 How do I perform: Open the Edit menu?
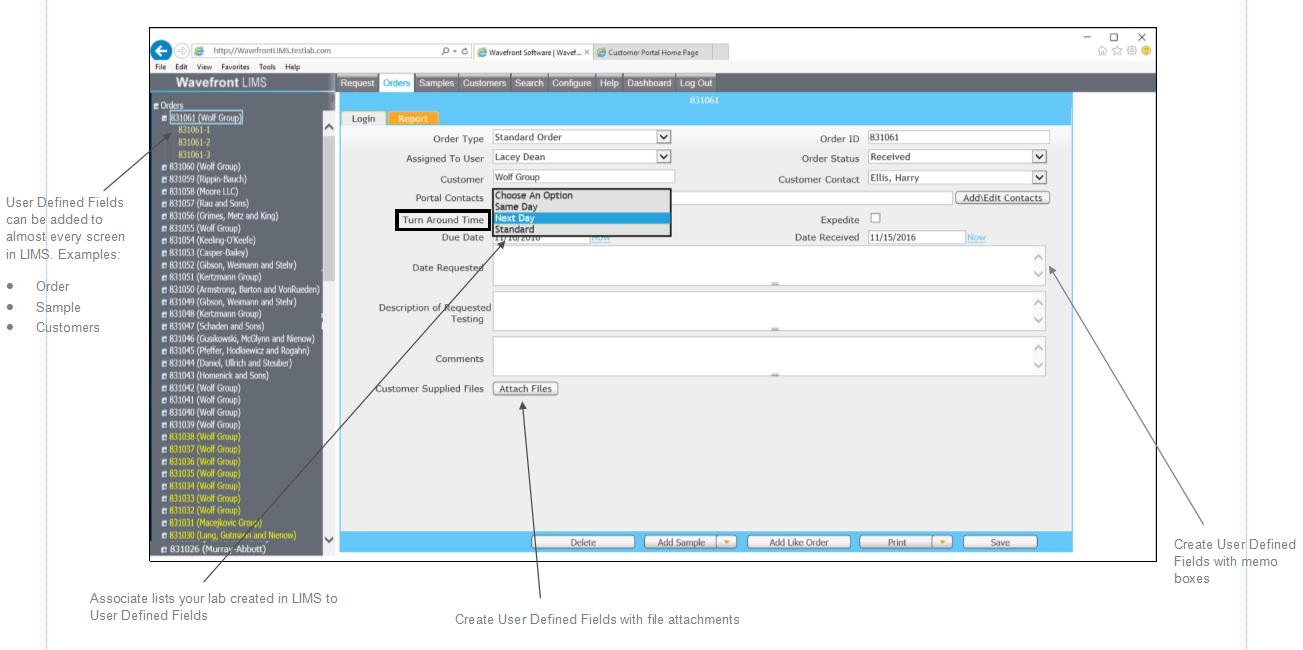tap(181, 67)
